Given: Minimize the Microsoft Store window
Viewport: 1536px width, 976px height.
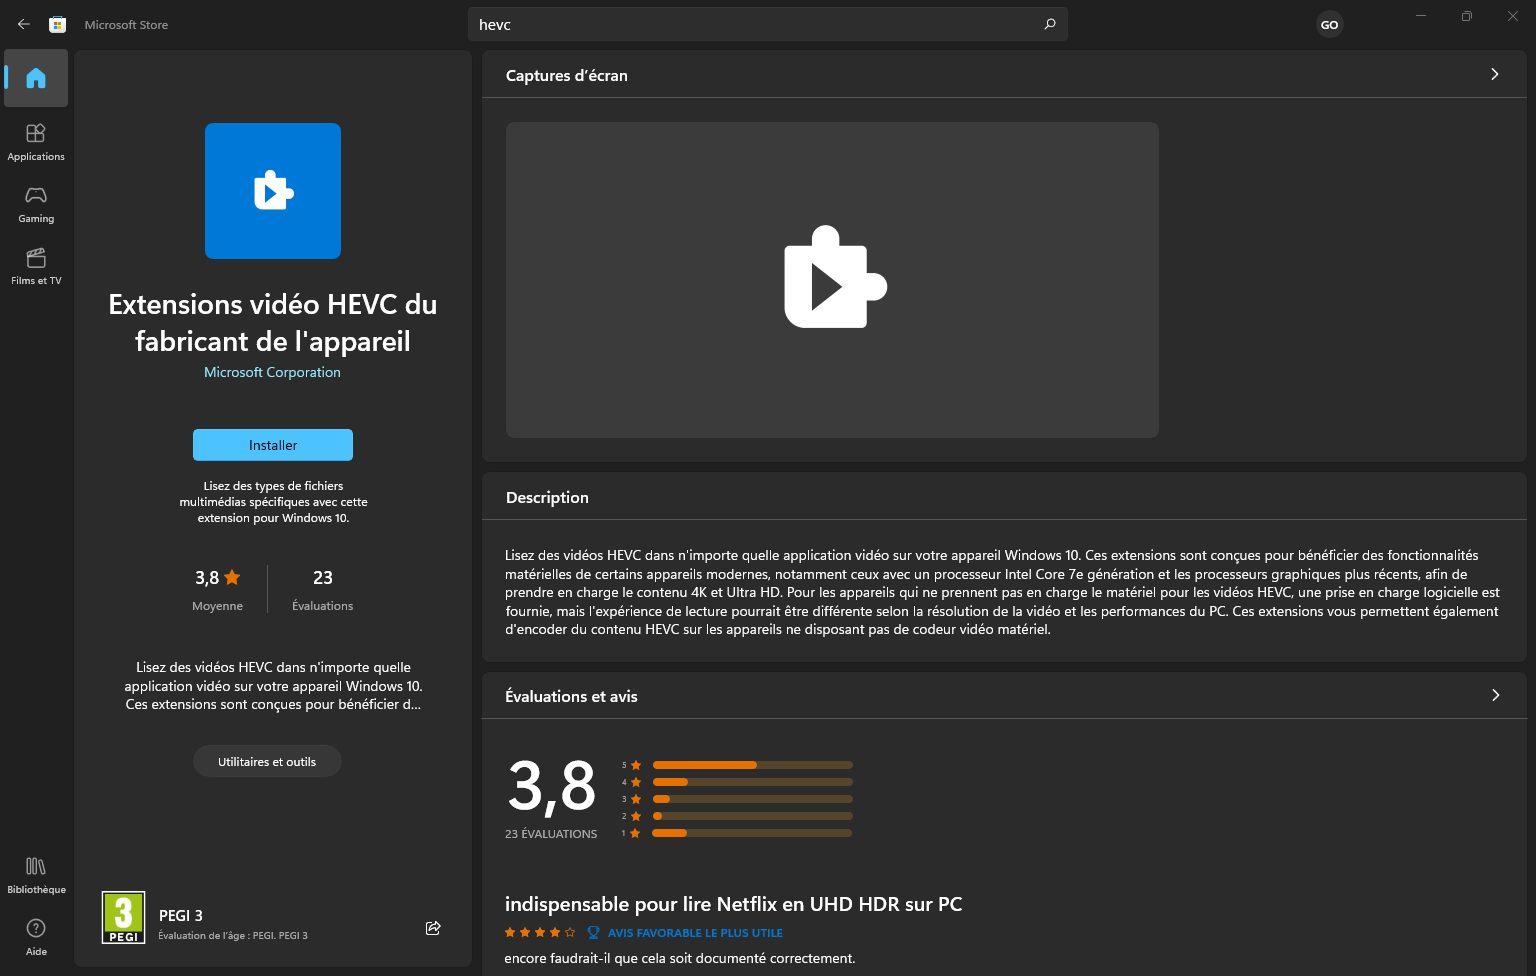Looking at the screenshot, I should [x=1420, y=16].
